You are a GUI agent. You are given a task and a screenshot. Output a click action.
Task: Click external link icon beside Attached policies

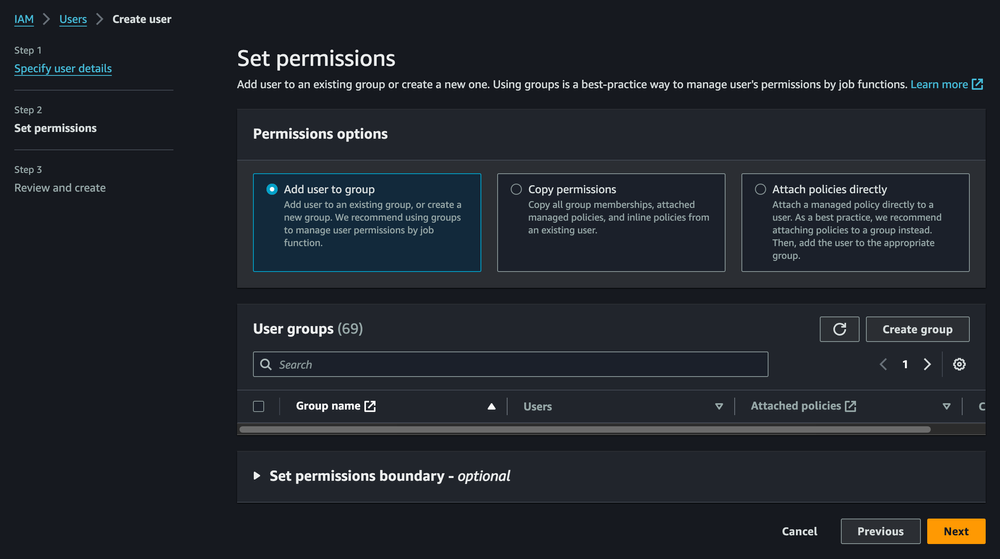coord(850,406)
